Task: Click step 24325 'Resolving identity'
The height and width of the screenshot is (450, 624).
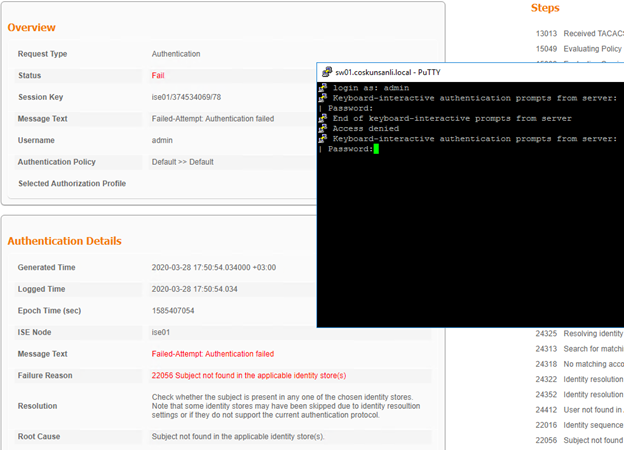Action: (579, 333)
